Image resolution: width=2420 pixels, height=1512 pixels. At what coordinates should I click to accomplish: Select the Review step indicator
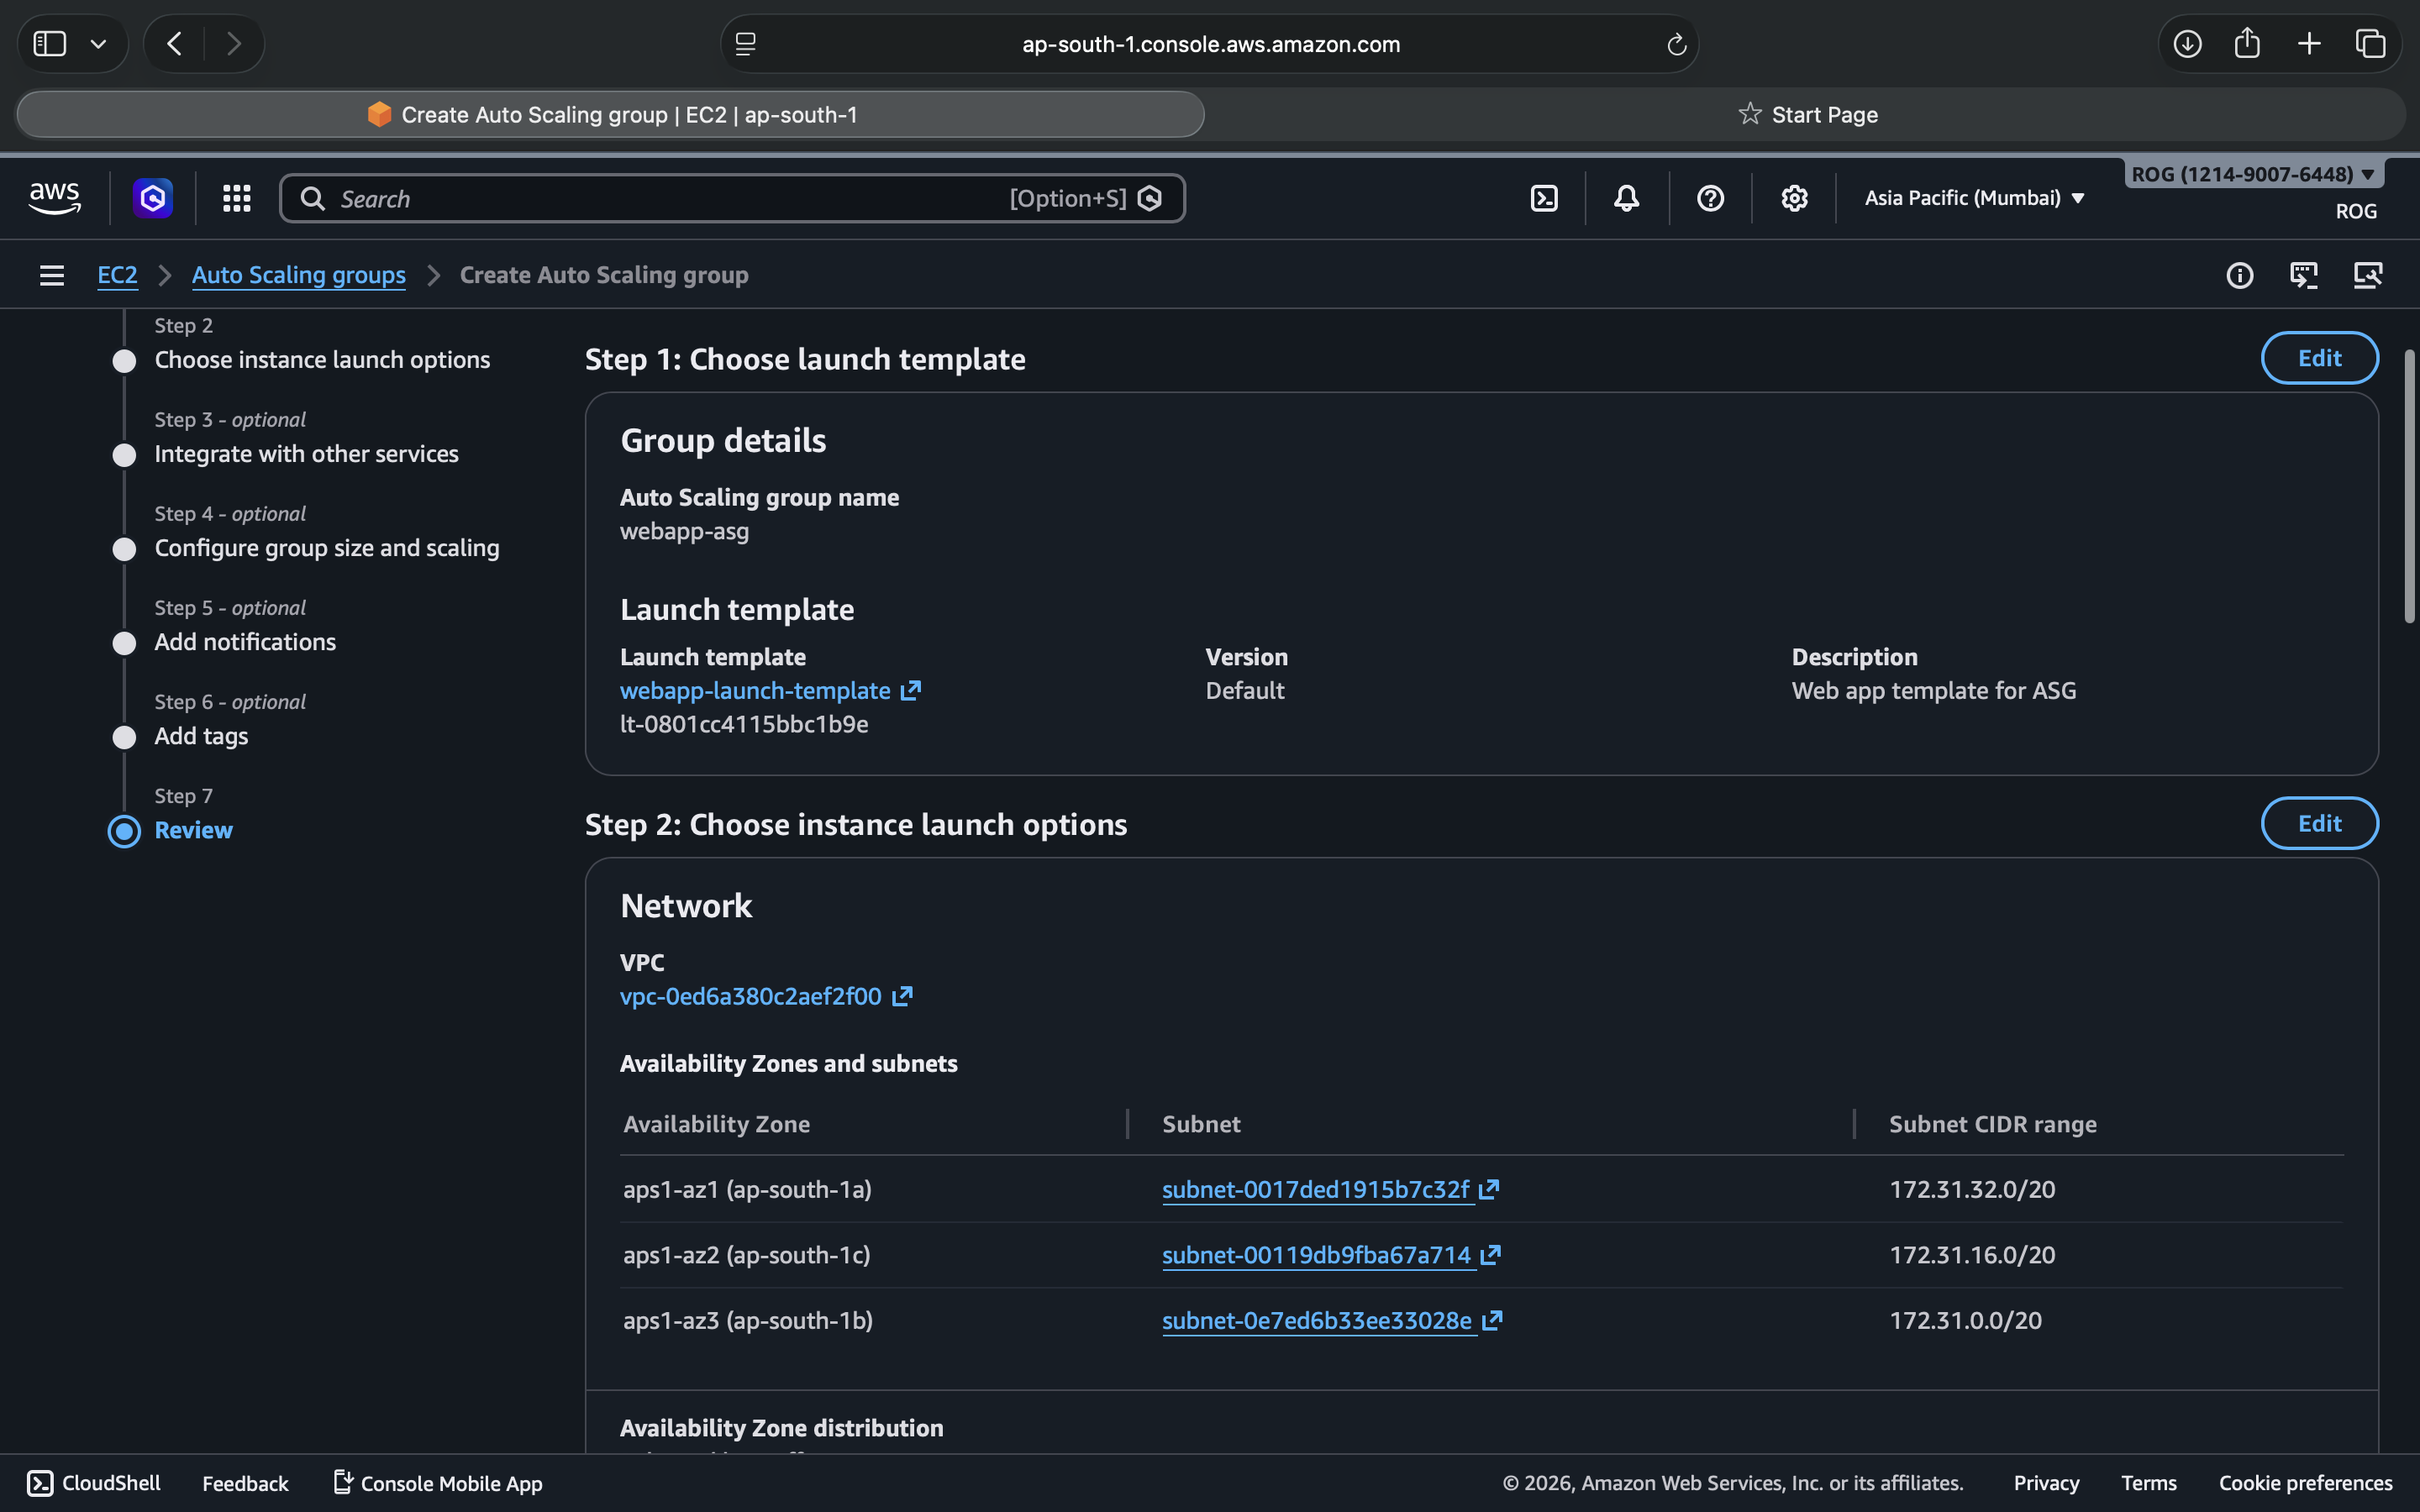pos(124,831)
